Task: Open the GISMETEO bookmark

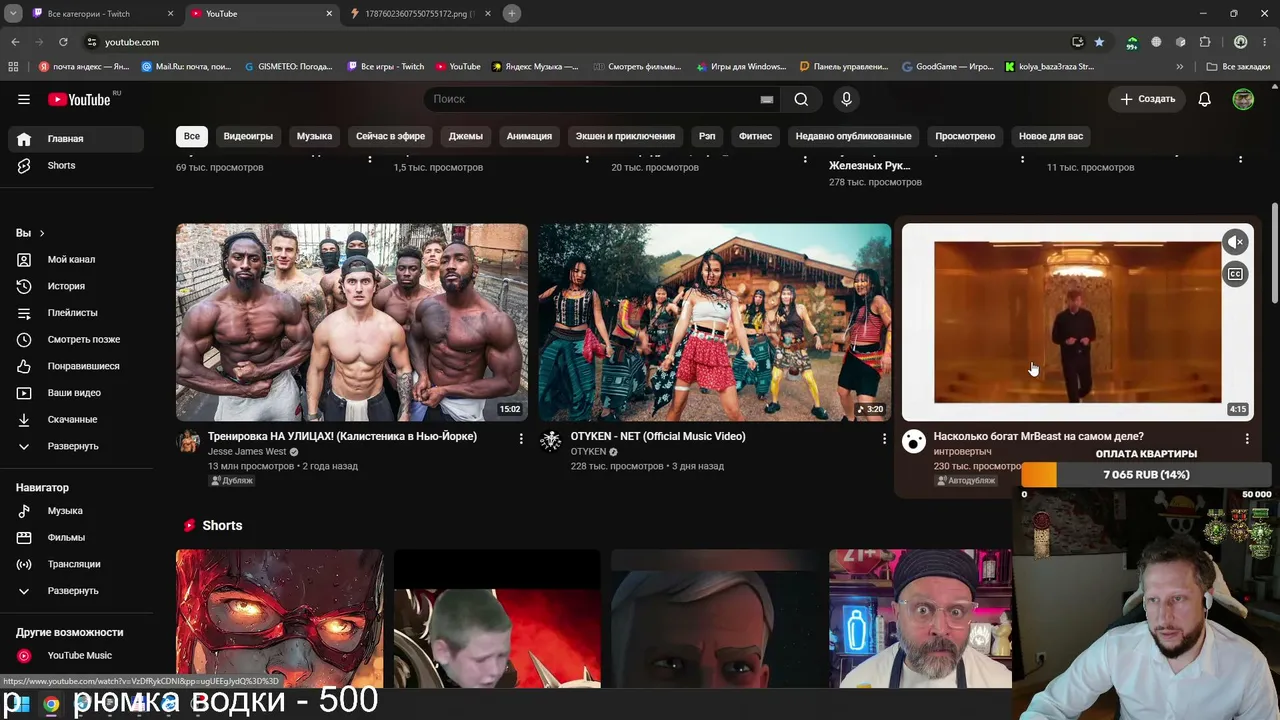Action: tap(288, 67)
